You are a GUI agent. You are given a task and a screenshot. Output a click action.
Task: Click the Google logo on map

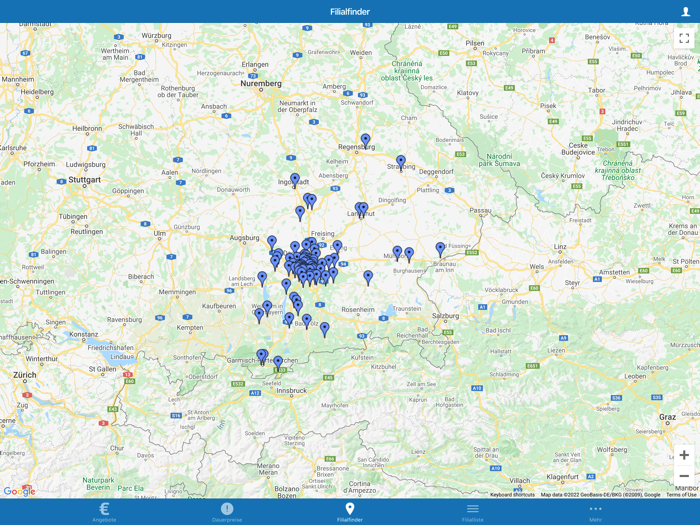tap(19, 491)
